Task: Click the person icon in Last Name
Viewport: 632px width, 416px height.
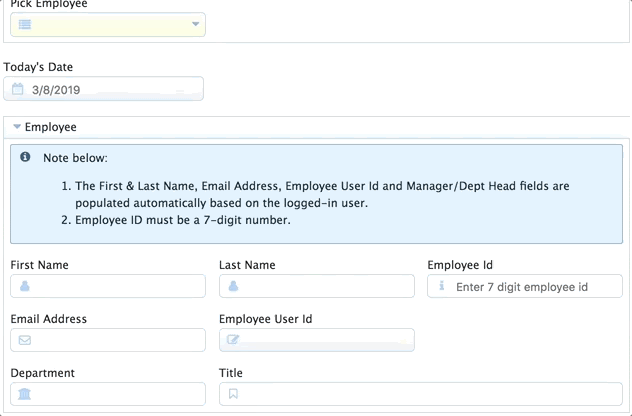Action: (233, 286)
